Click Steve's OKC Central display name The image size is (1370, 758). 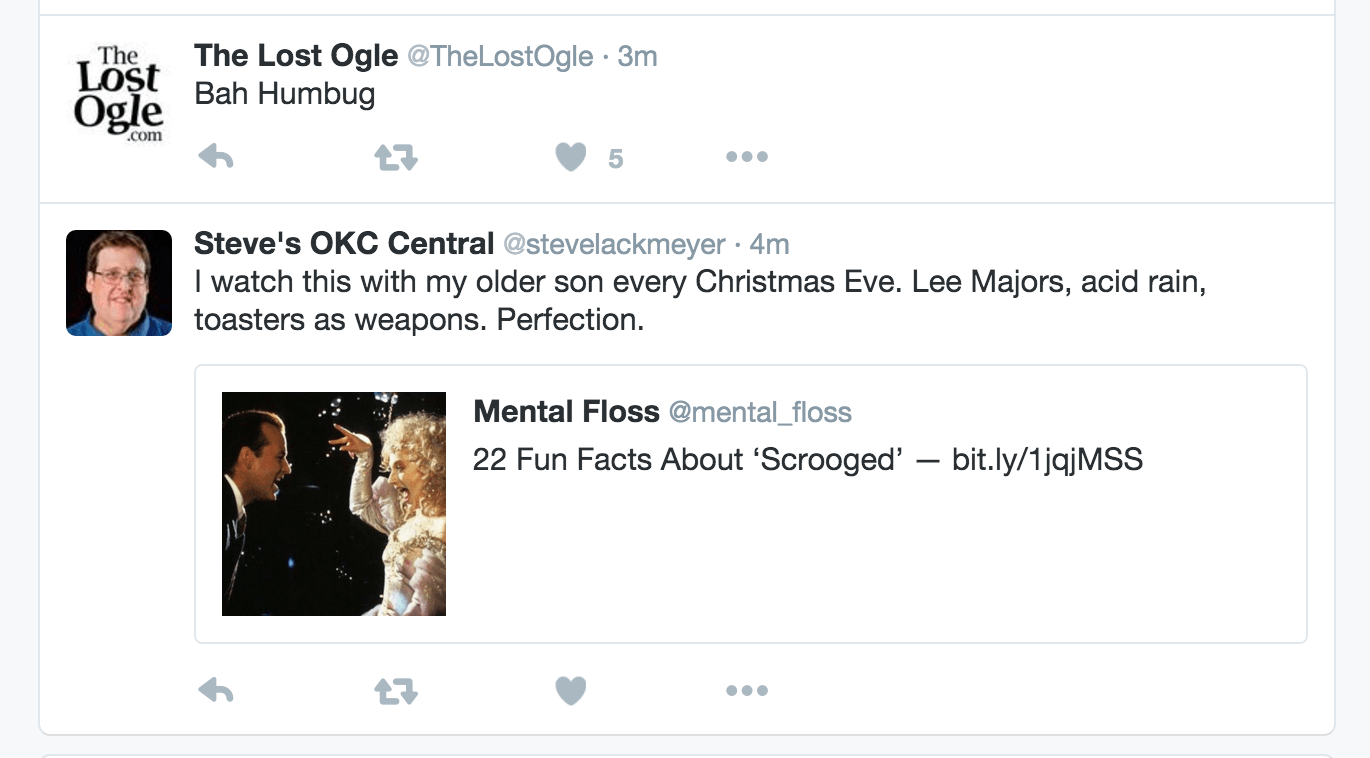[x=344, y=243]
